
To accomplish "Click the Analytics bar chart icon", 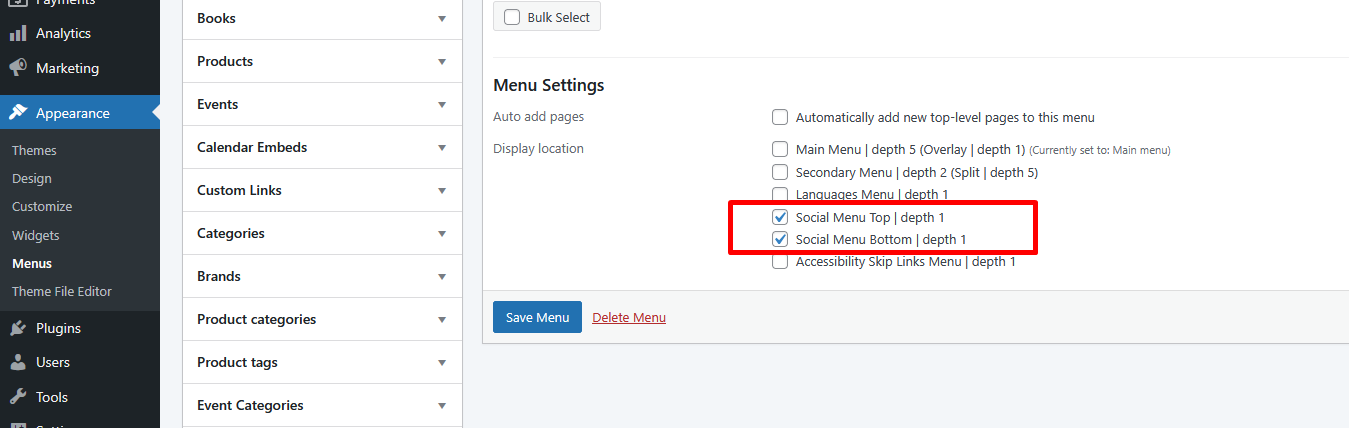I will coord(18,33).
